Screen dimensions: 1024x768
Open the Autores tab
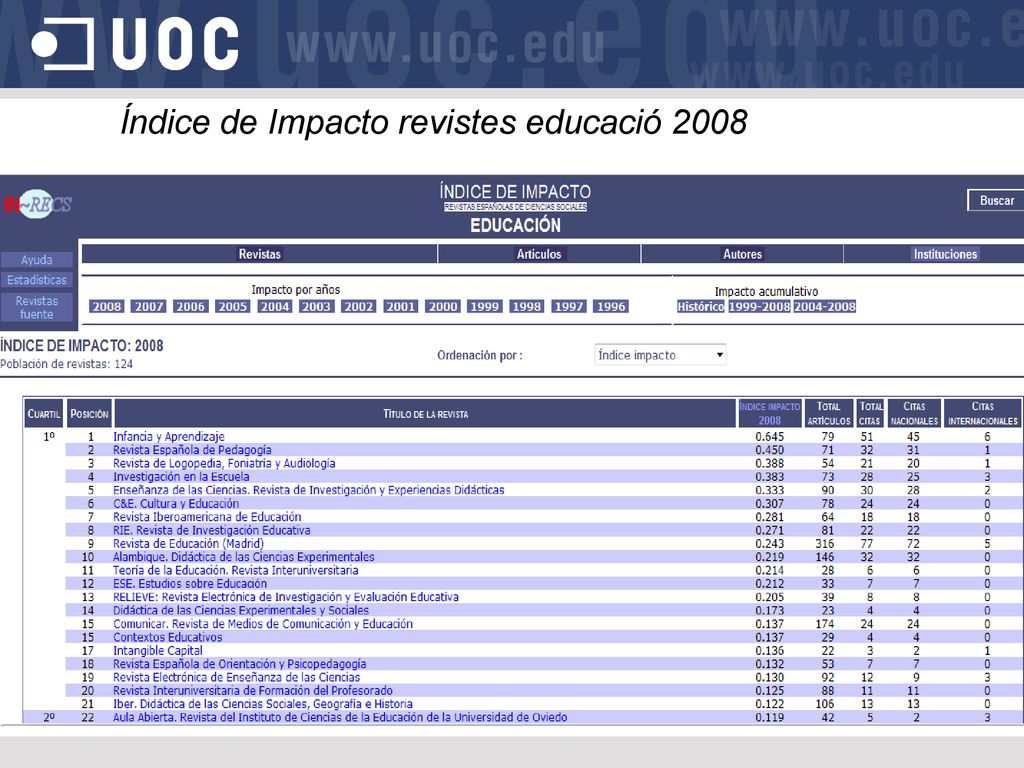pos(742,254)
